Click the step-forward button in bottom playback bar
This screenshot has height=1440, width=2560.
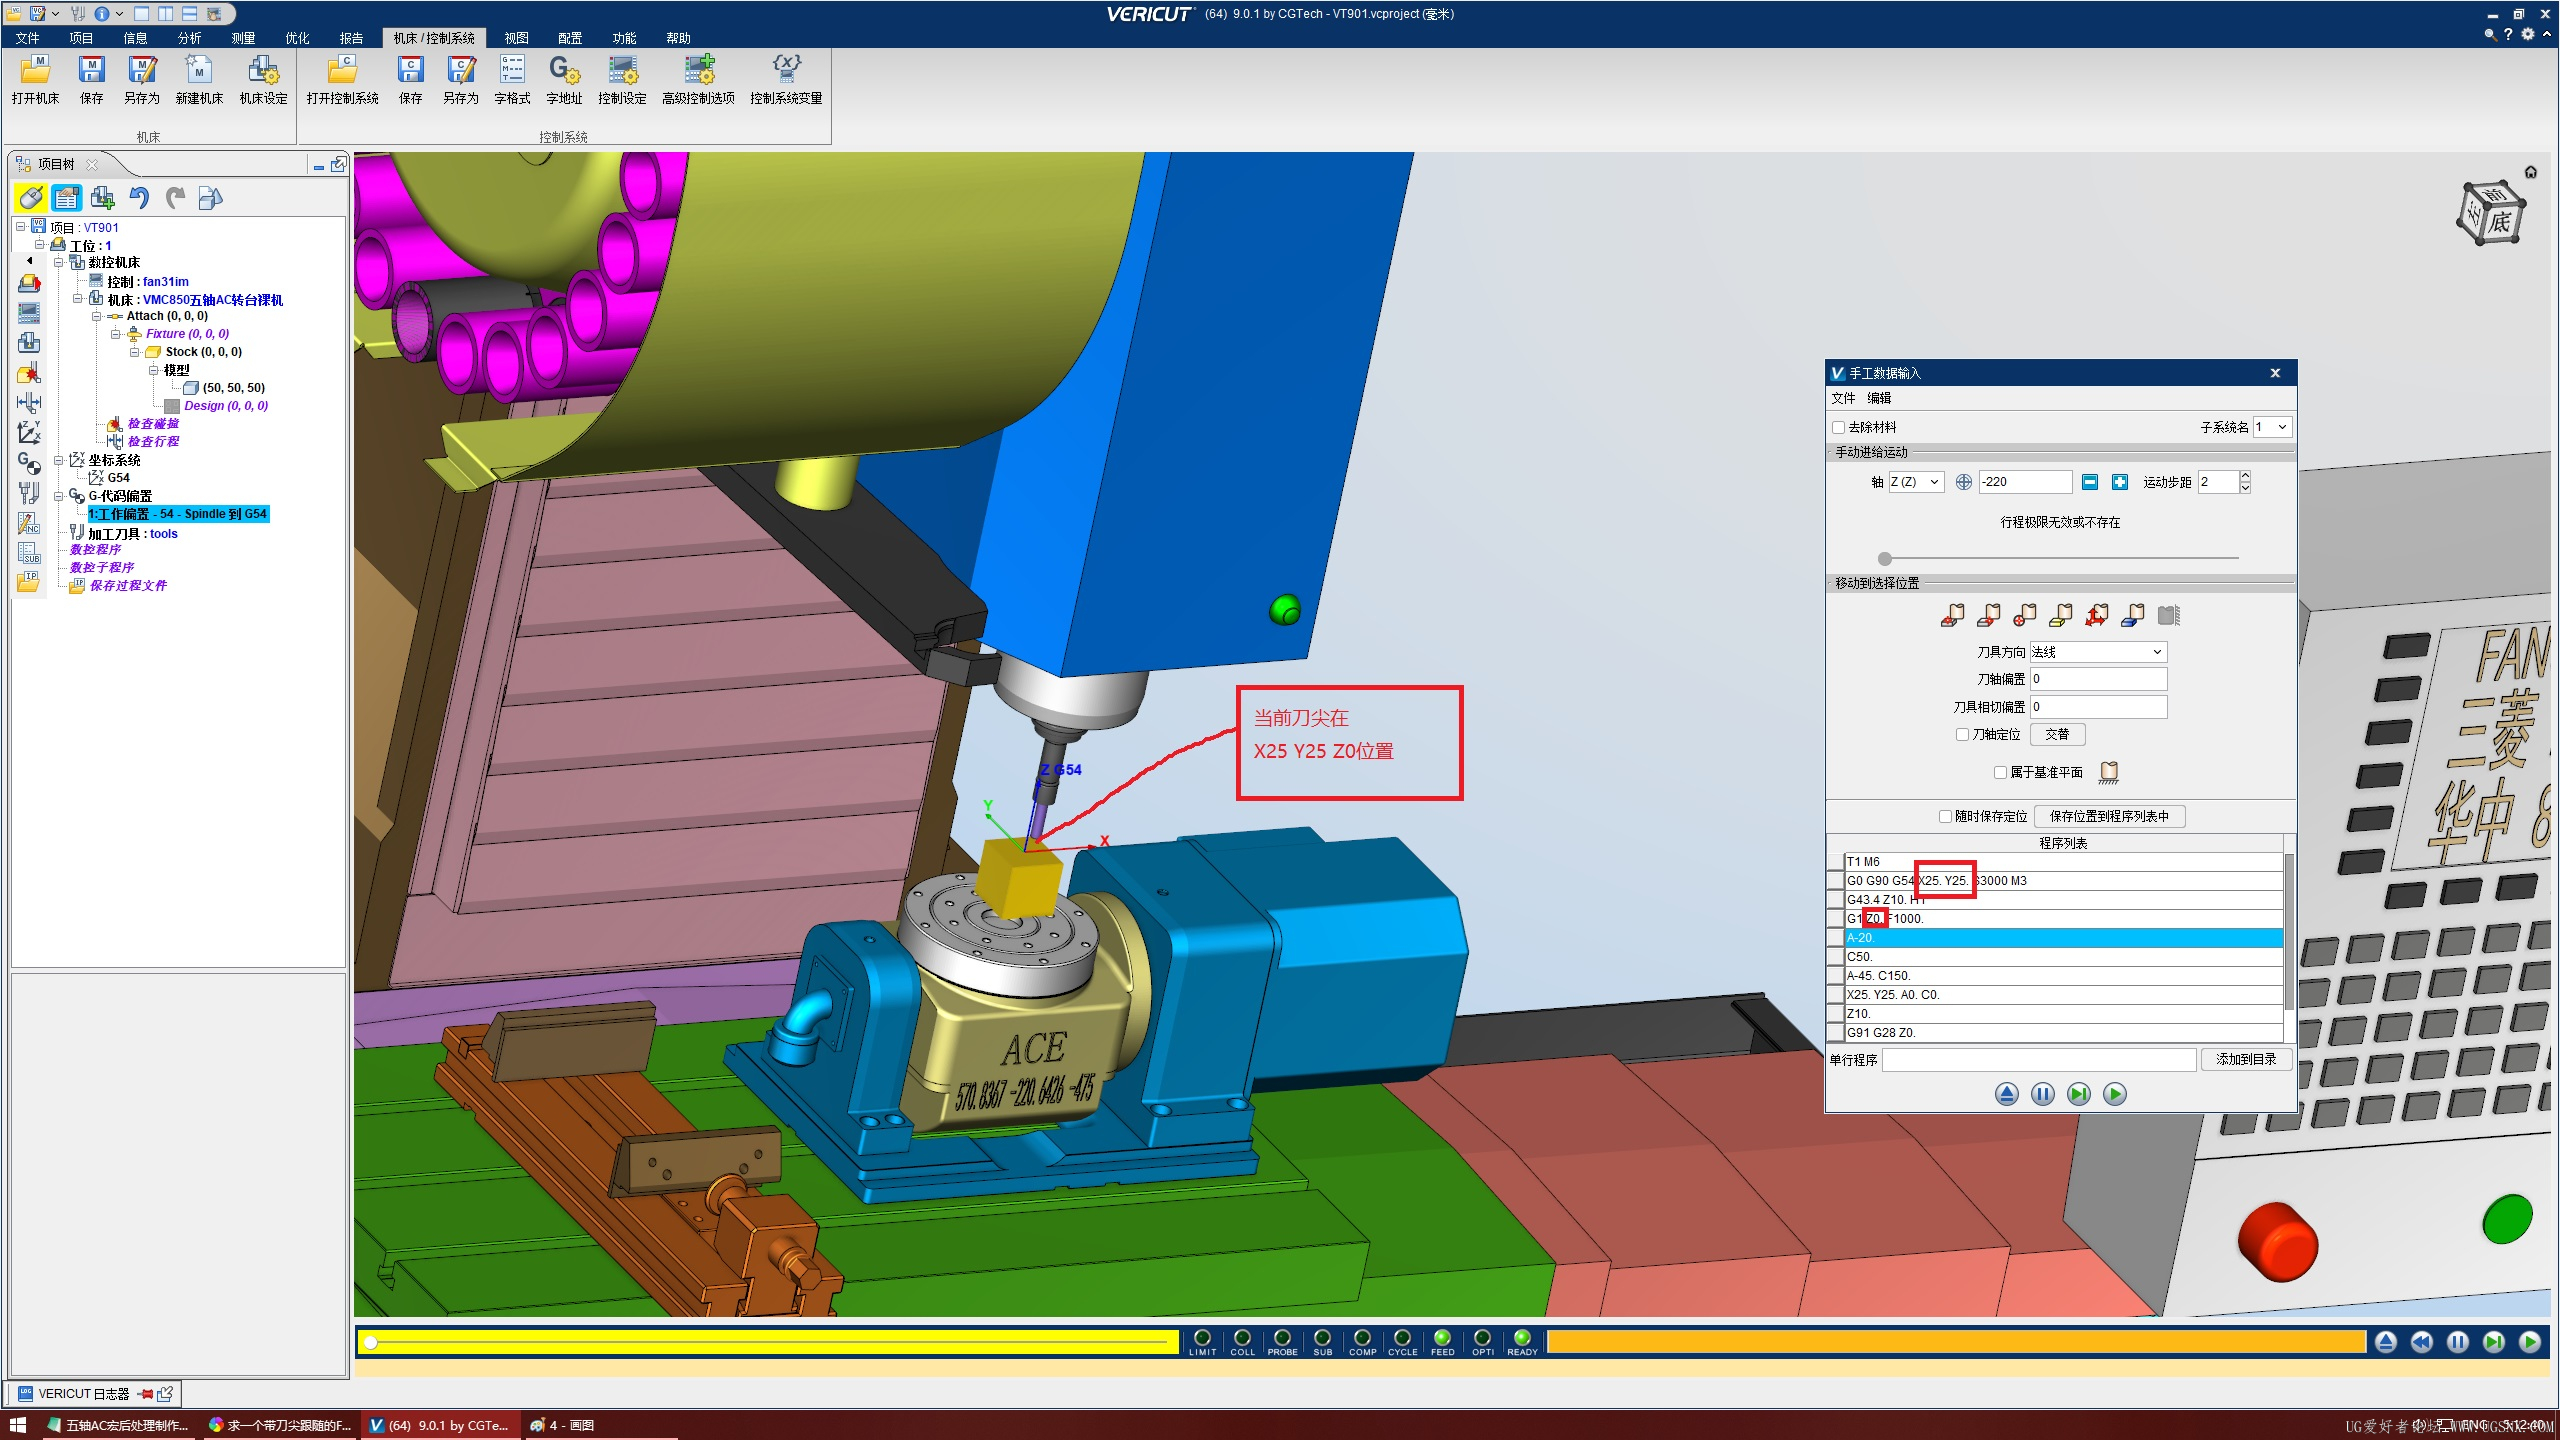click(x=2494, y=1342)
